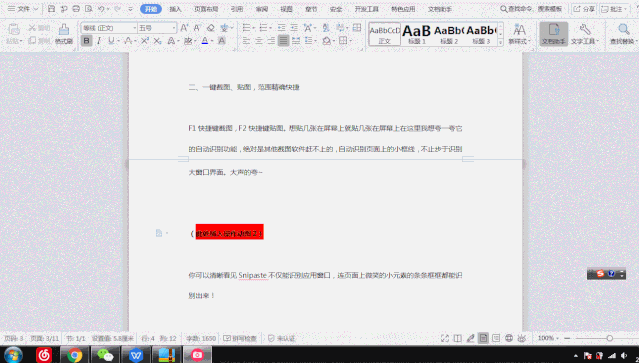Viewport: 639px width, 363px height.
Task: Apply superscript with the X² icon
Action: [x=145, y=41]
